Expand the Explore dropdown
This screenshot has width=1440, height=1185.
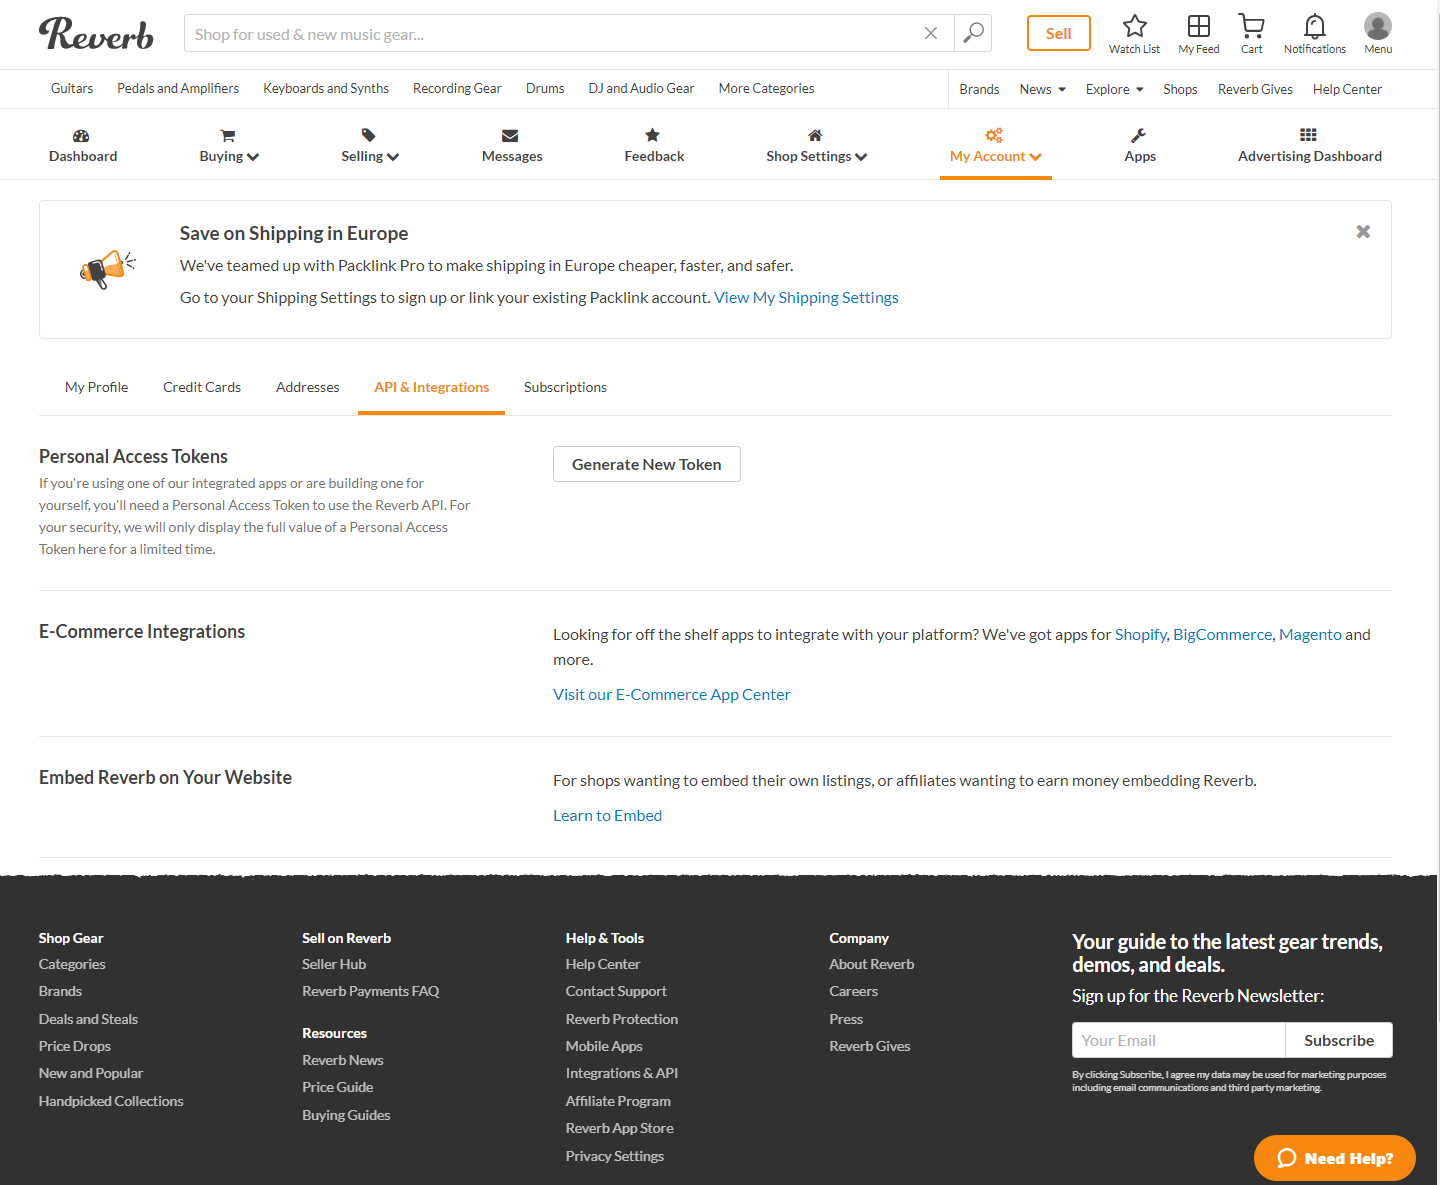1114,89
